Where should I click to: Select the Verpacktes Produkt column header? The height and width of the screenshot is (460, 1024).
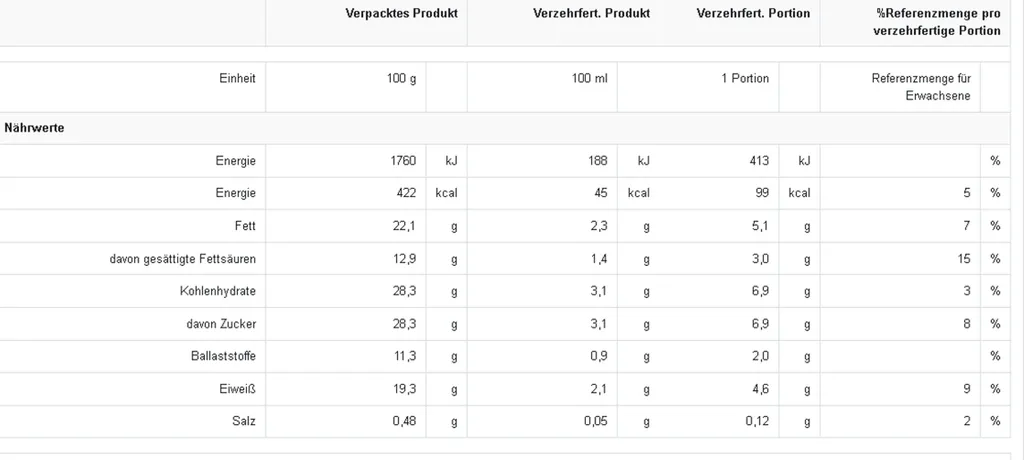coord(402,14)
